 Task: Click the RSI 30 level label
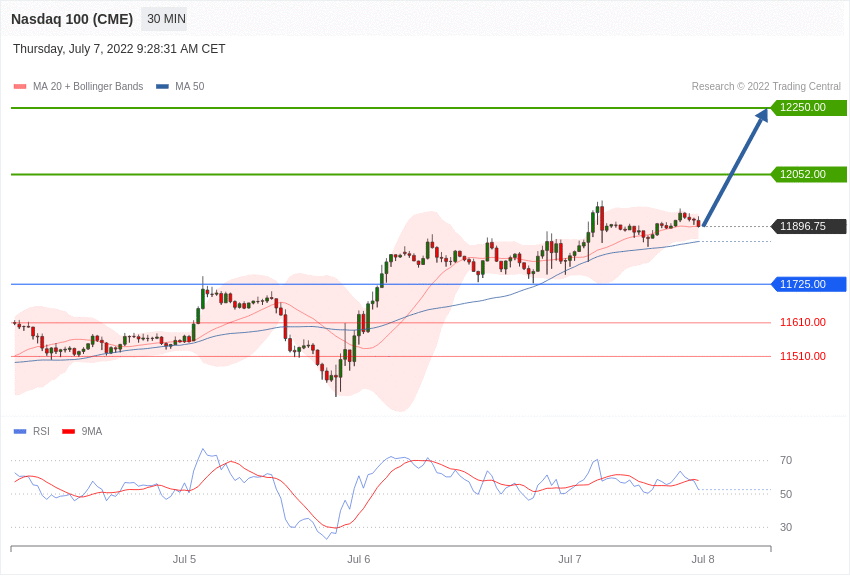tap(786, 527)
